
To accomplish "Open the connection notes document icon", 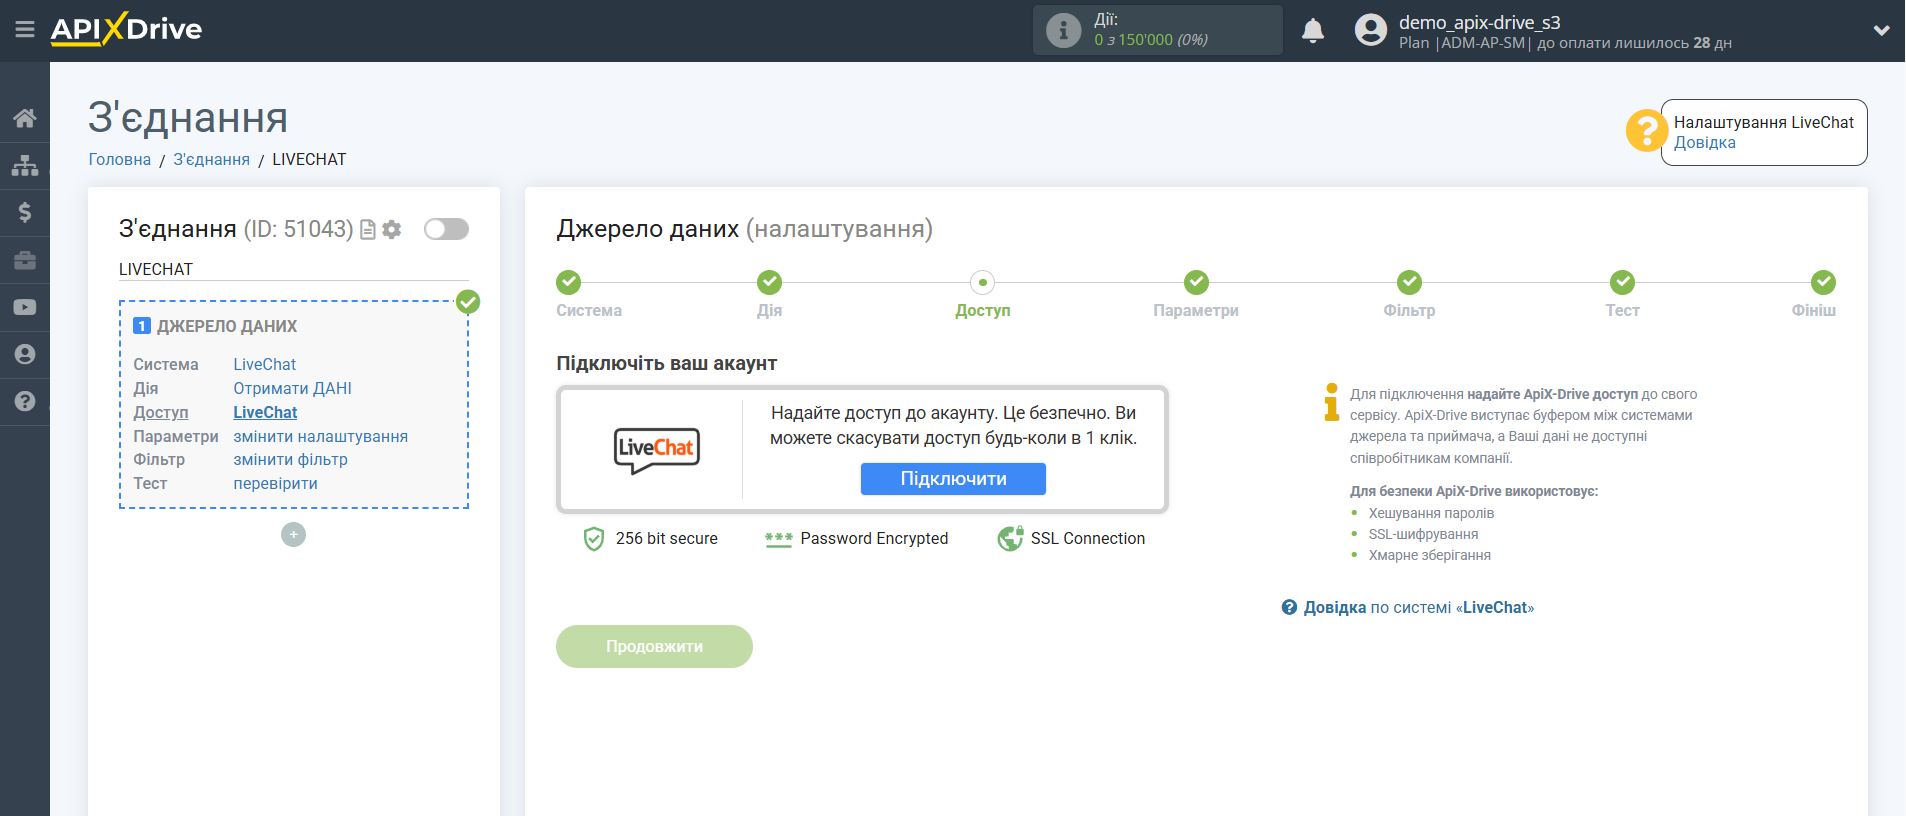I will pyautogui.click(x=368, y=229).
